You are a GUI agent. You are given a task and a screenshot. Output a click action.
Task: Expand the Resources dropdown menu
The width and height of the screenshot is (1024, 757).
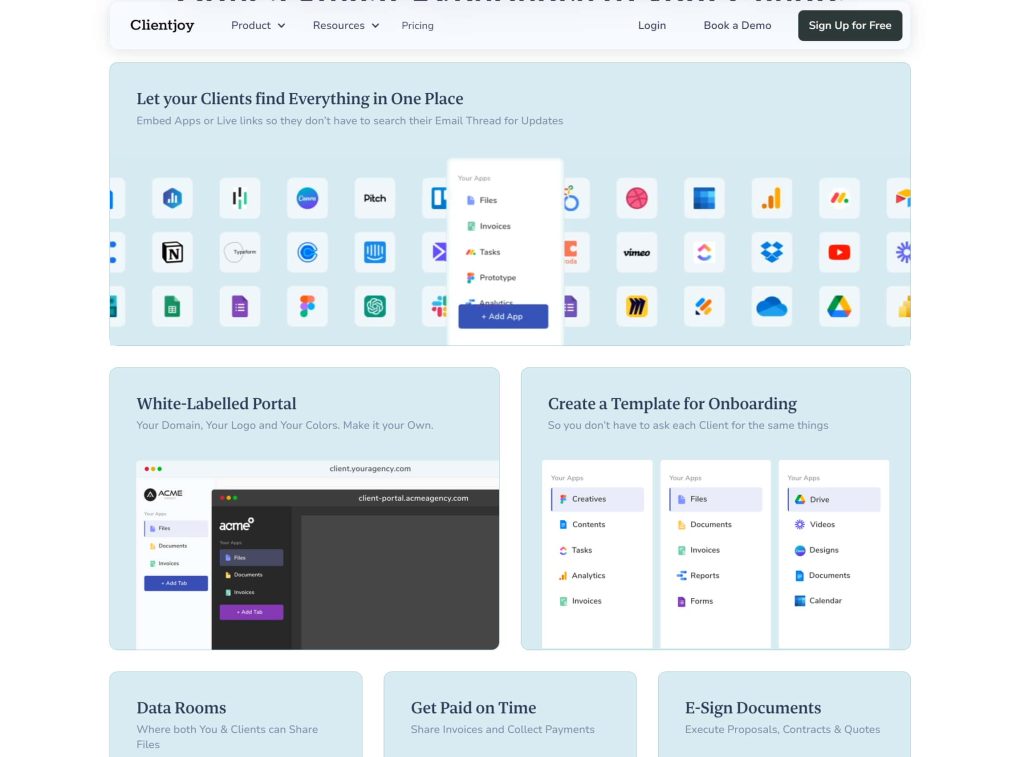345,25
